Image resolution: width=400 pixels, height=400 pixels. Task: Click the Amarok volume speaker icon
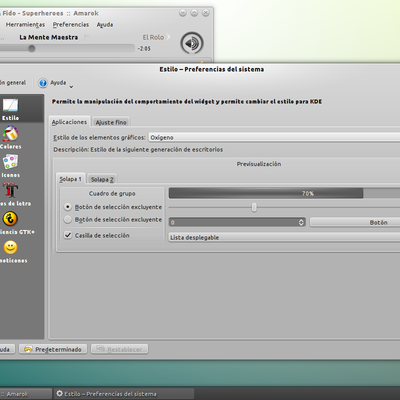point(192,43)
